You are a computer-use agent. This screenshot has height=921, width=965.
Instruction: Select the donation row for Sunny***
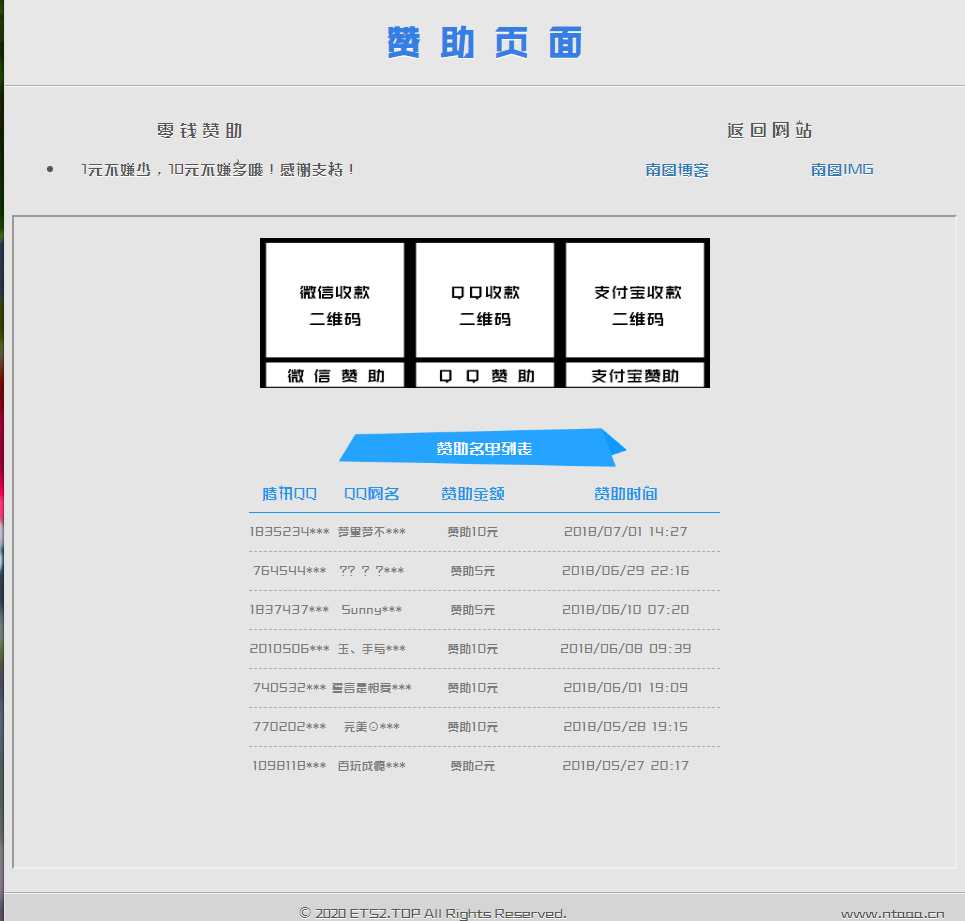[x=483, y=609]
